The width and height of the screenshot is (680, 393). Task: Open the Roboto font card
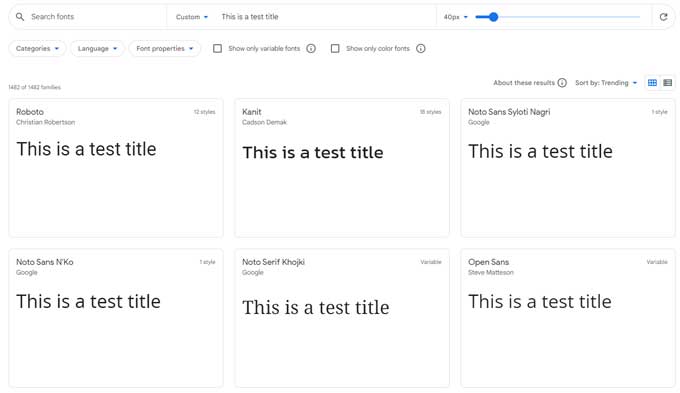pyautogui.click(x=116, y=168)
